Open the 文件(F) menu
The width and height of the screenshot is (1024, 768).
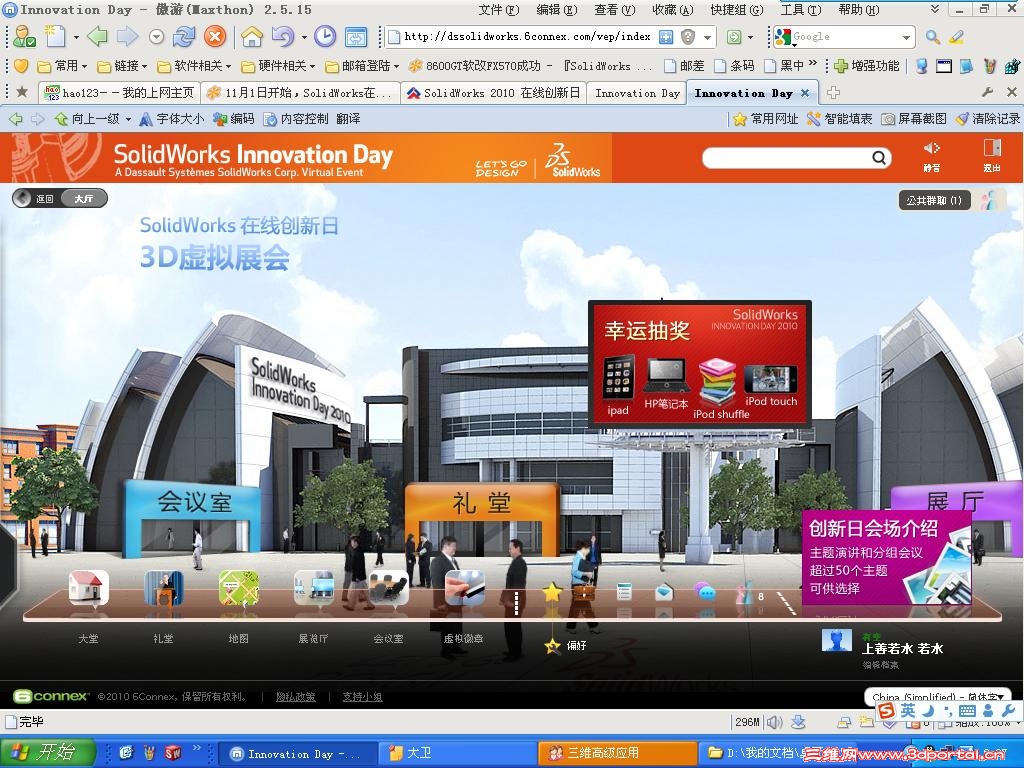pyautogui.click(x=499, y=10)
